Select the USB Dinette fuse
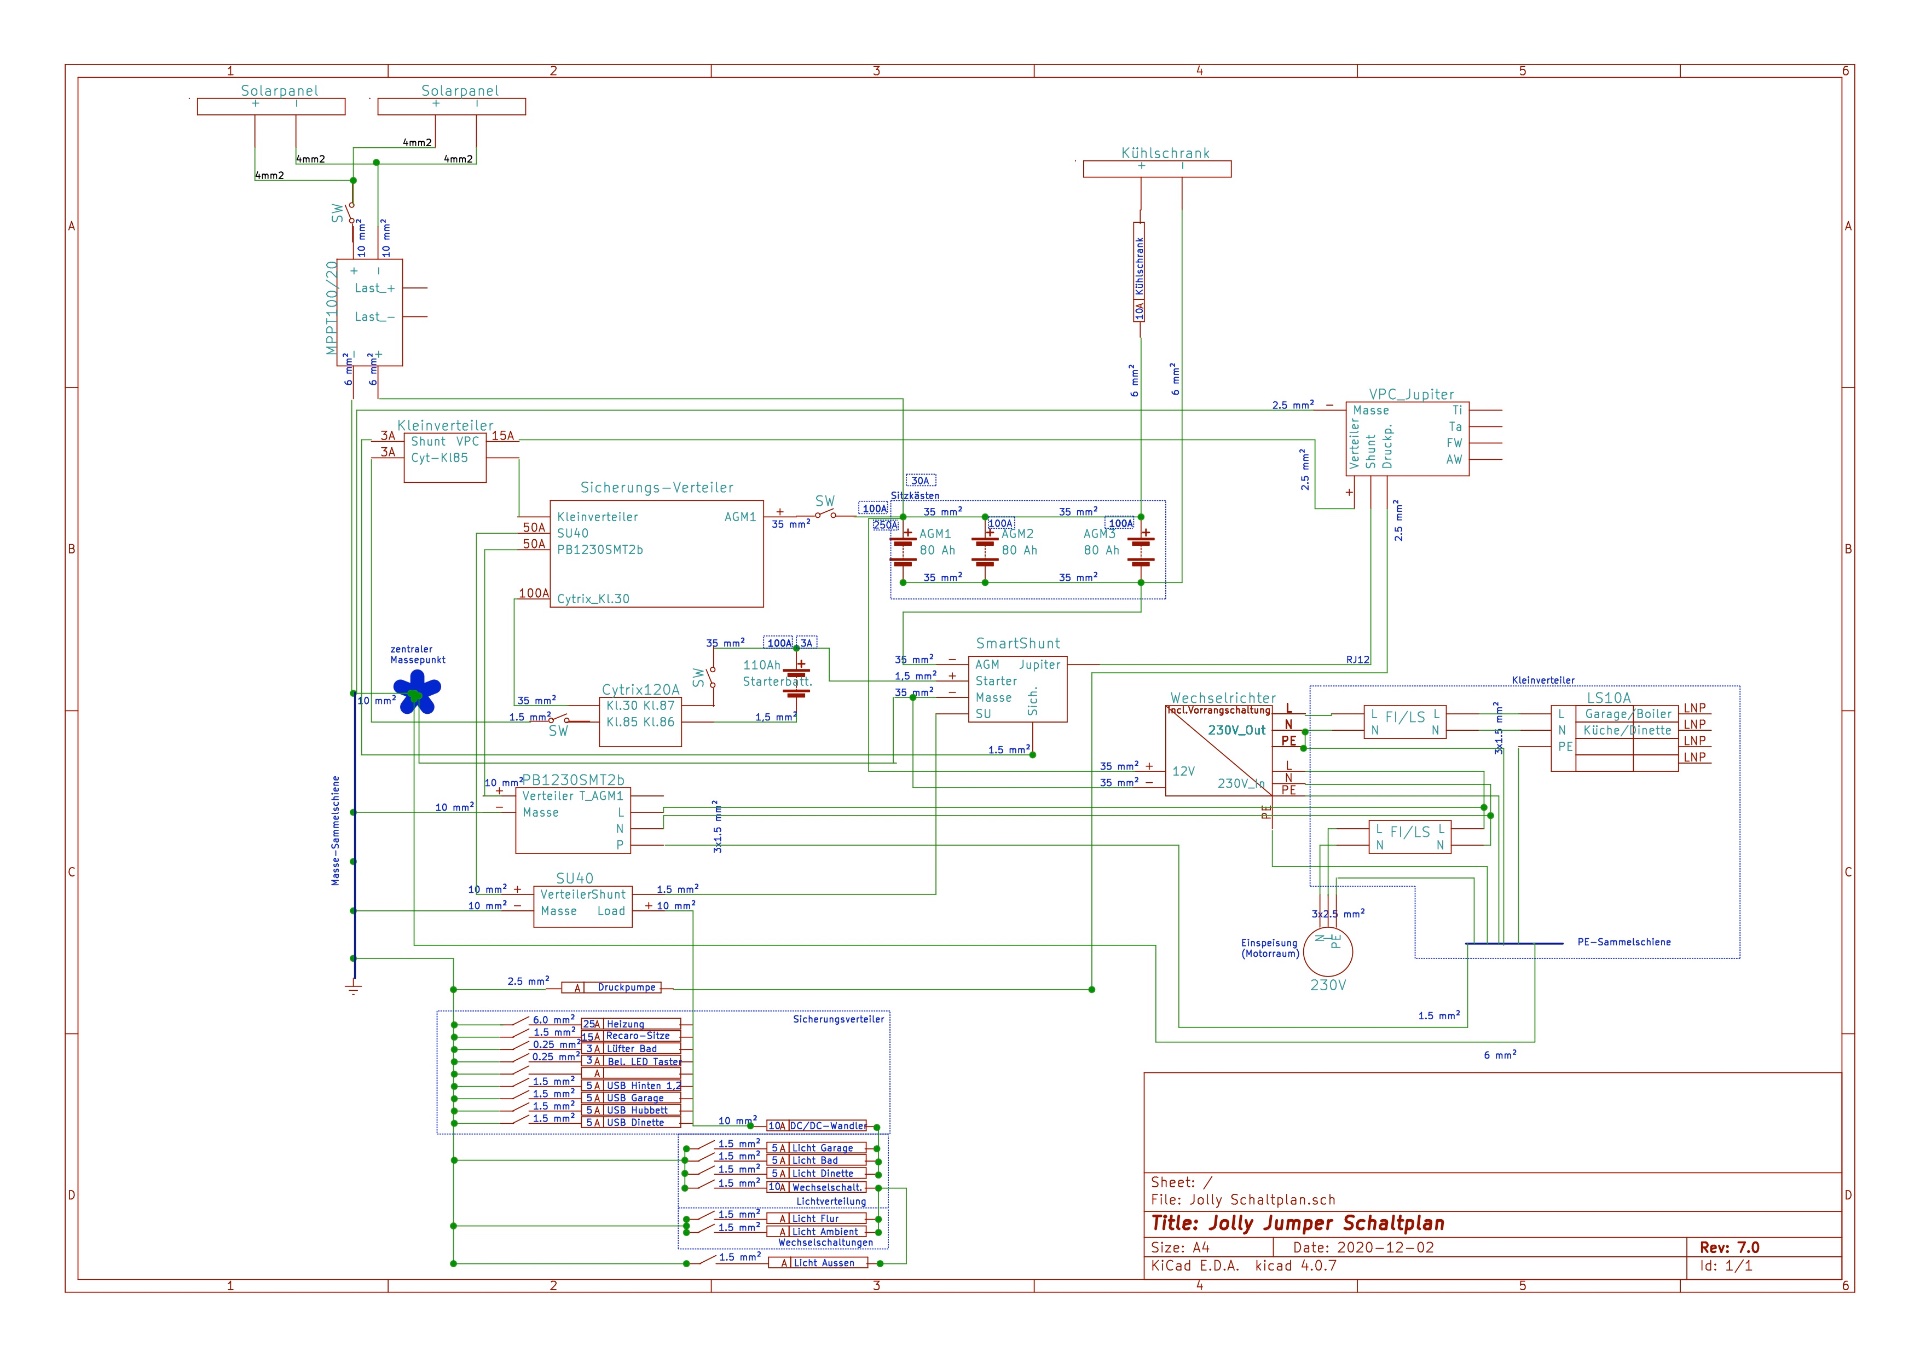 click(x=631, y=1123)
